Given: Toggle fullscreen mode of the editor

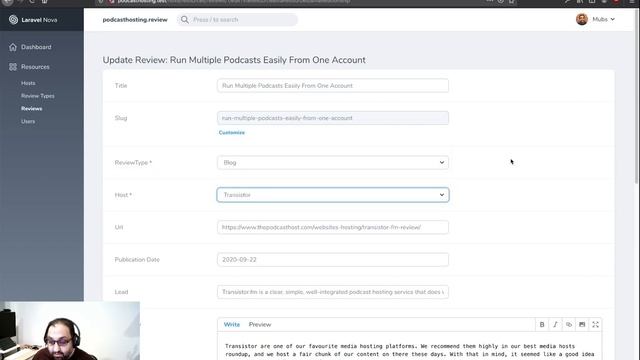Looking at the screenshot, I should 596,324.
